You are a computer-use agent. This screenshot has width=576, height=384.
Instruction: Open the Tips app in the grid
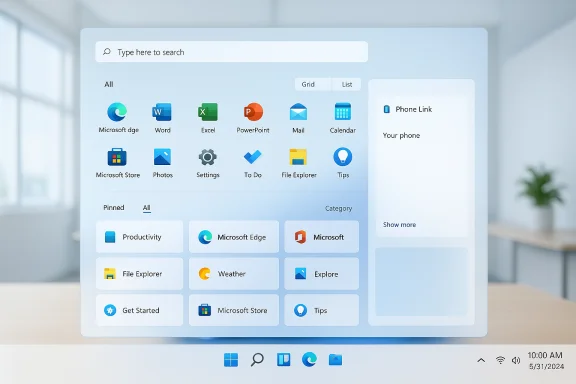pos(343,157)
